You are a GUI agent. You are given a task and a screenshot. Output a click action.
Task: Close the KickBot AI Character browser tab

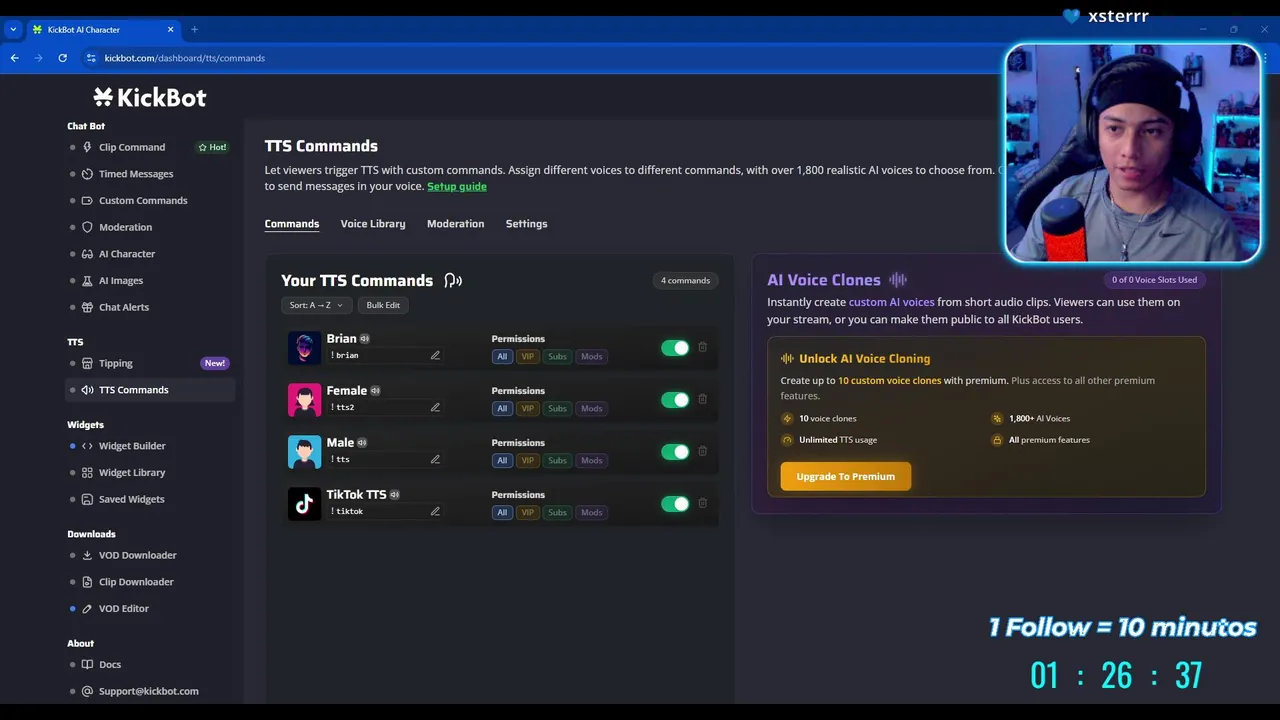pyautogui.click(x=171, y=29)
